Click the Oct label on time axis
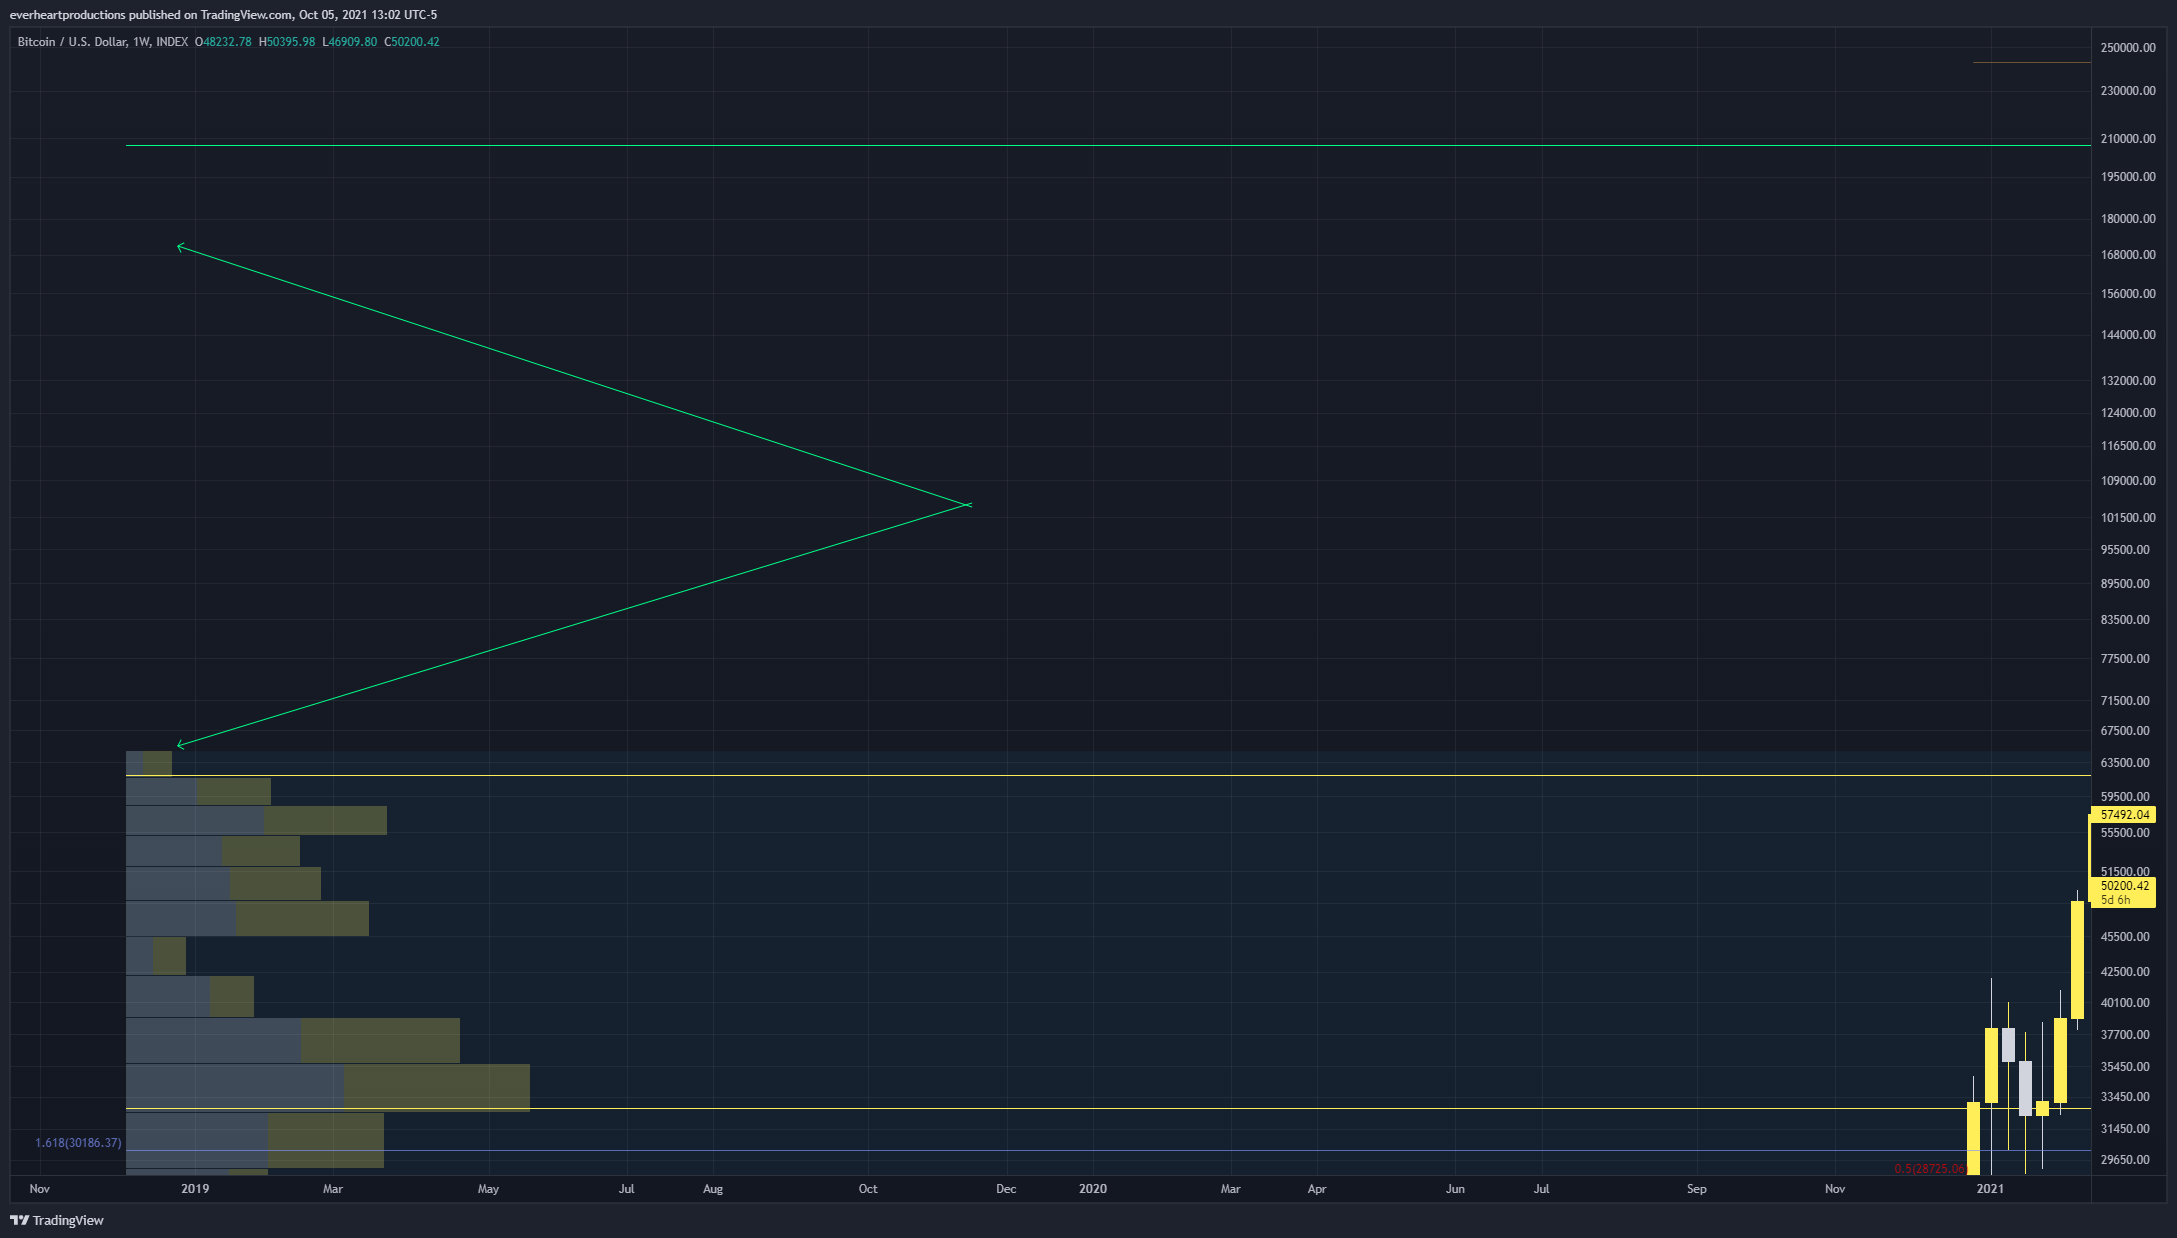 coord(868,1189)
